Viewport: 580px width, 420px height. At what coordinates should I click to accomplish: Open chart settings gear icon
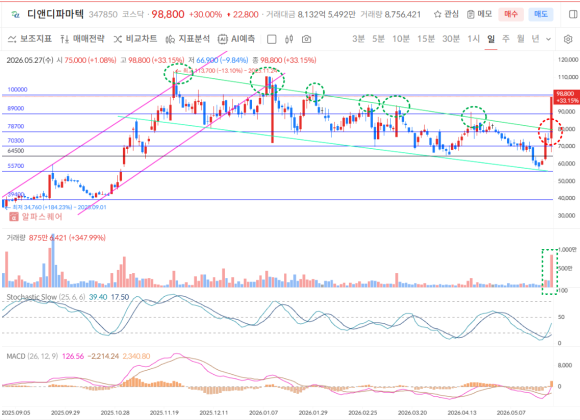click(x=568, y=39)
